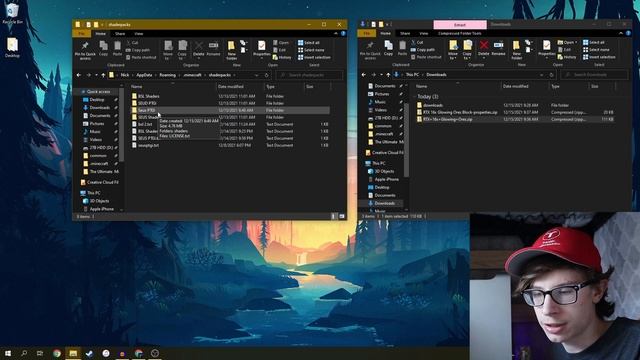Viewport: 640px width, 360px height.
Task: Click red Delete icon in Downloads window
Action: point(484,45)
